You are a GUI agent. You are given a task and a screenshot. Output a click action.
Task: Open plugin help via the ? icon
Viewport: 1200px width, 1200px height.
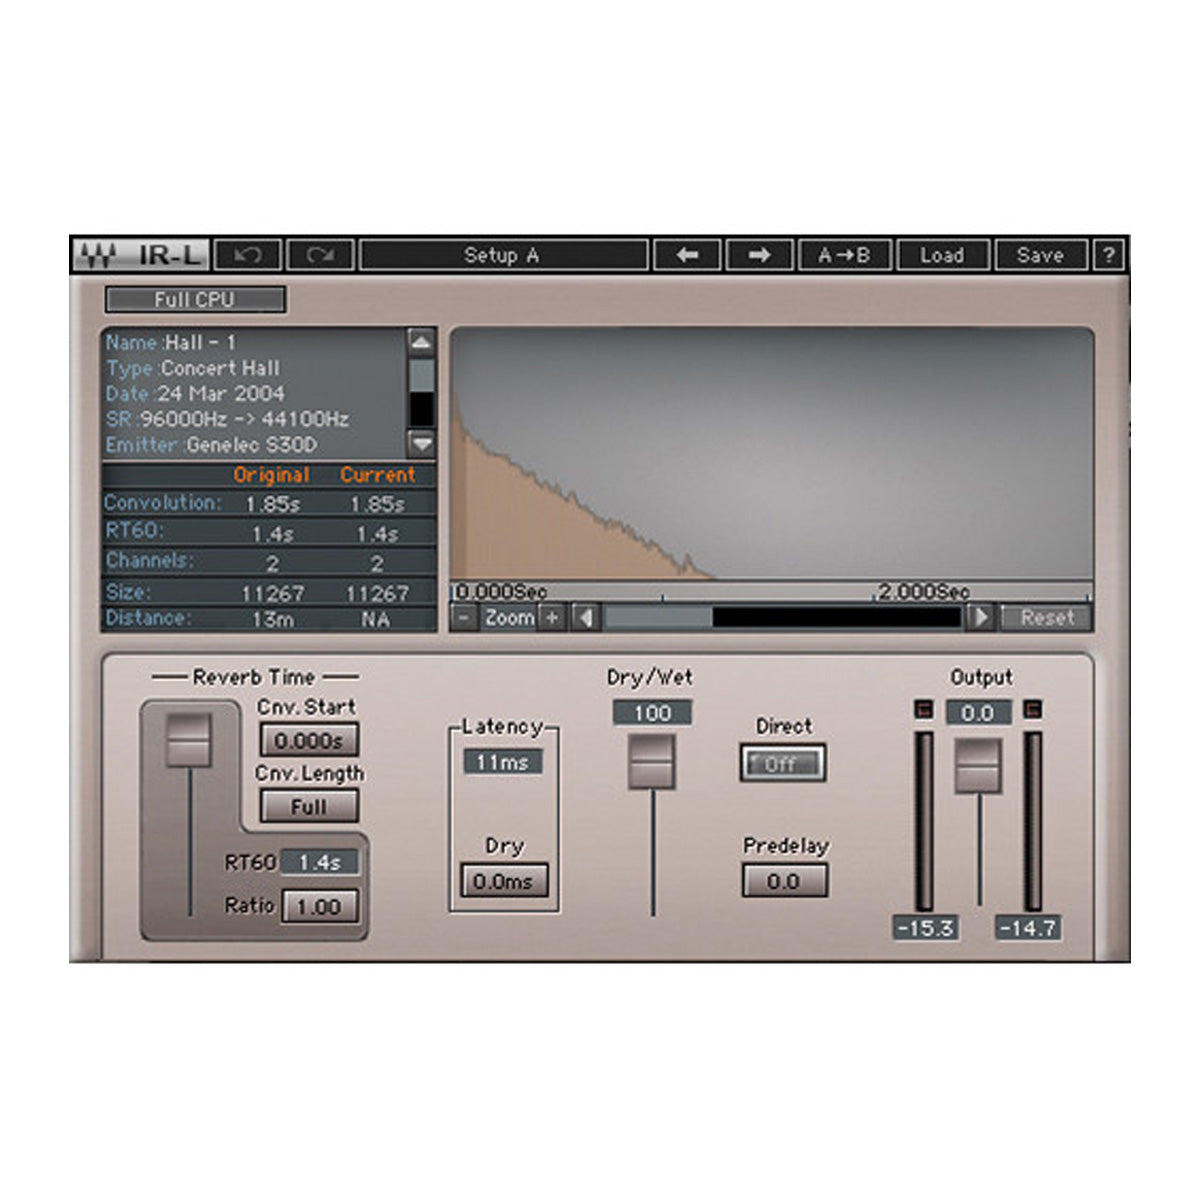coord(1106,256)
